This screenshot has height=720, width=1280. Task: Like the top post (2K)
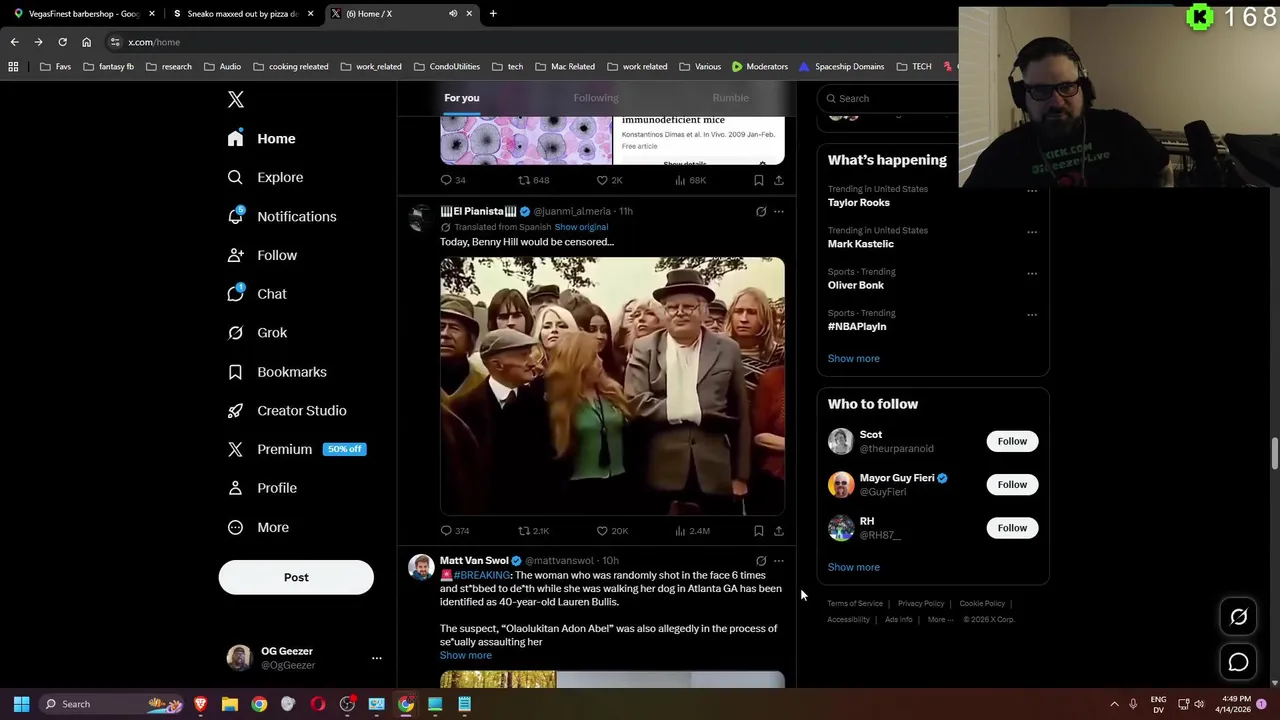point(609,180)
